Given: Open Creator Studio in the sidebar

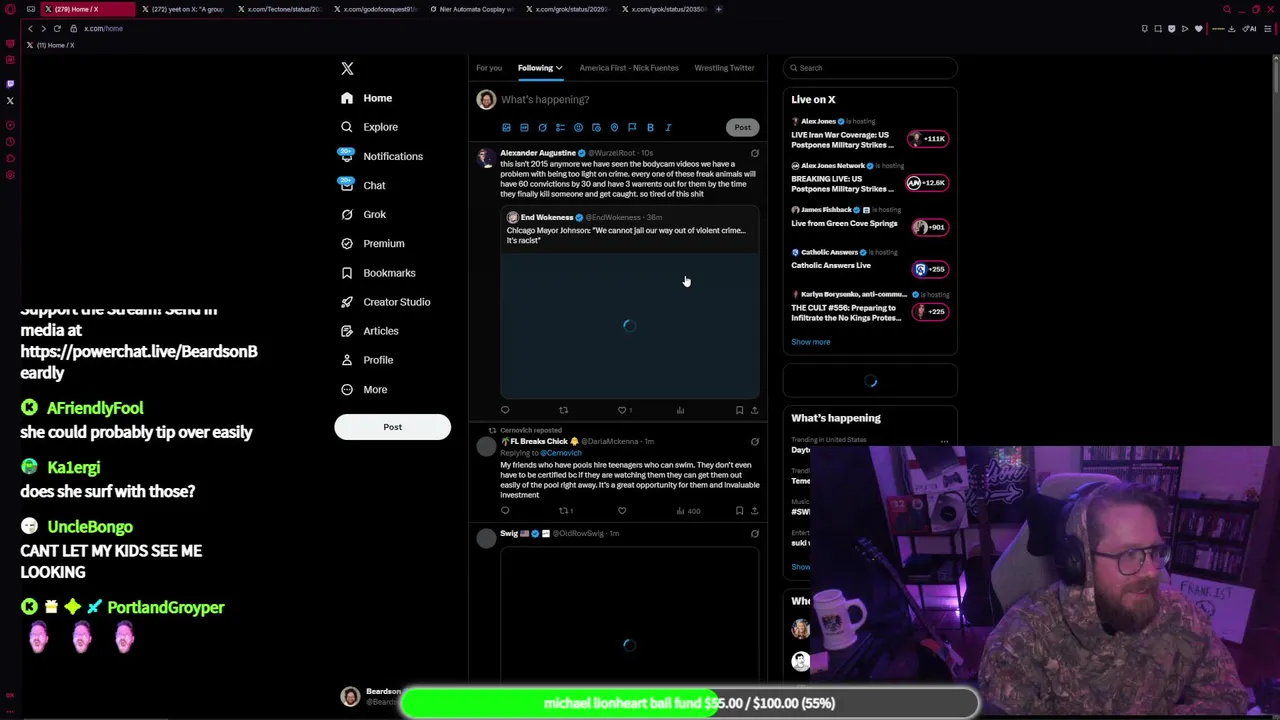Looking at the screenshot, I should click(385, 302).
